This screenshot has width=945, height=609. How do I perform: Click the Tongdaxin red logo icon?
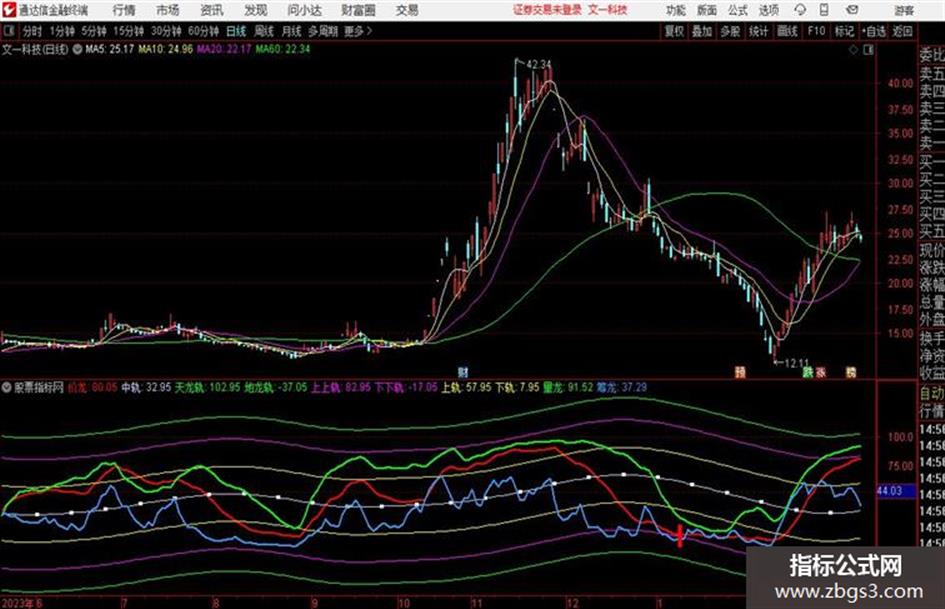pyautogui.click(x=8, y=10)
